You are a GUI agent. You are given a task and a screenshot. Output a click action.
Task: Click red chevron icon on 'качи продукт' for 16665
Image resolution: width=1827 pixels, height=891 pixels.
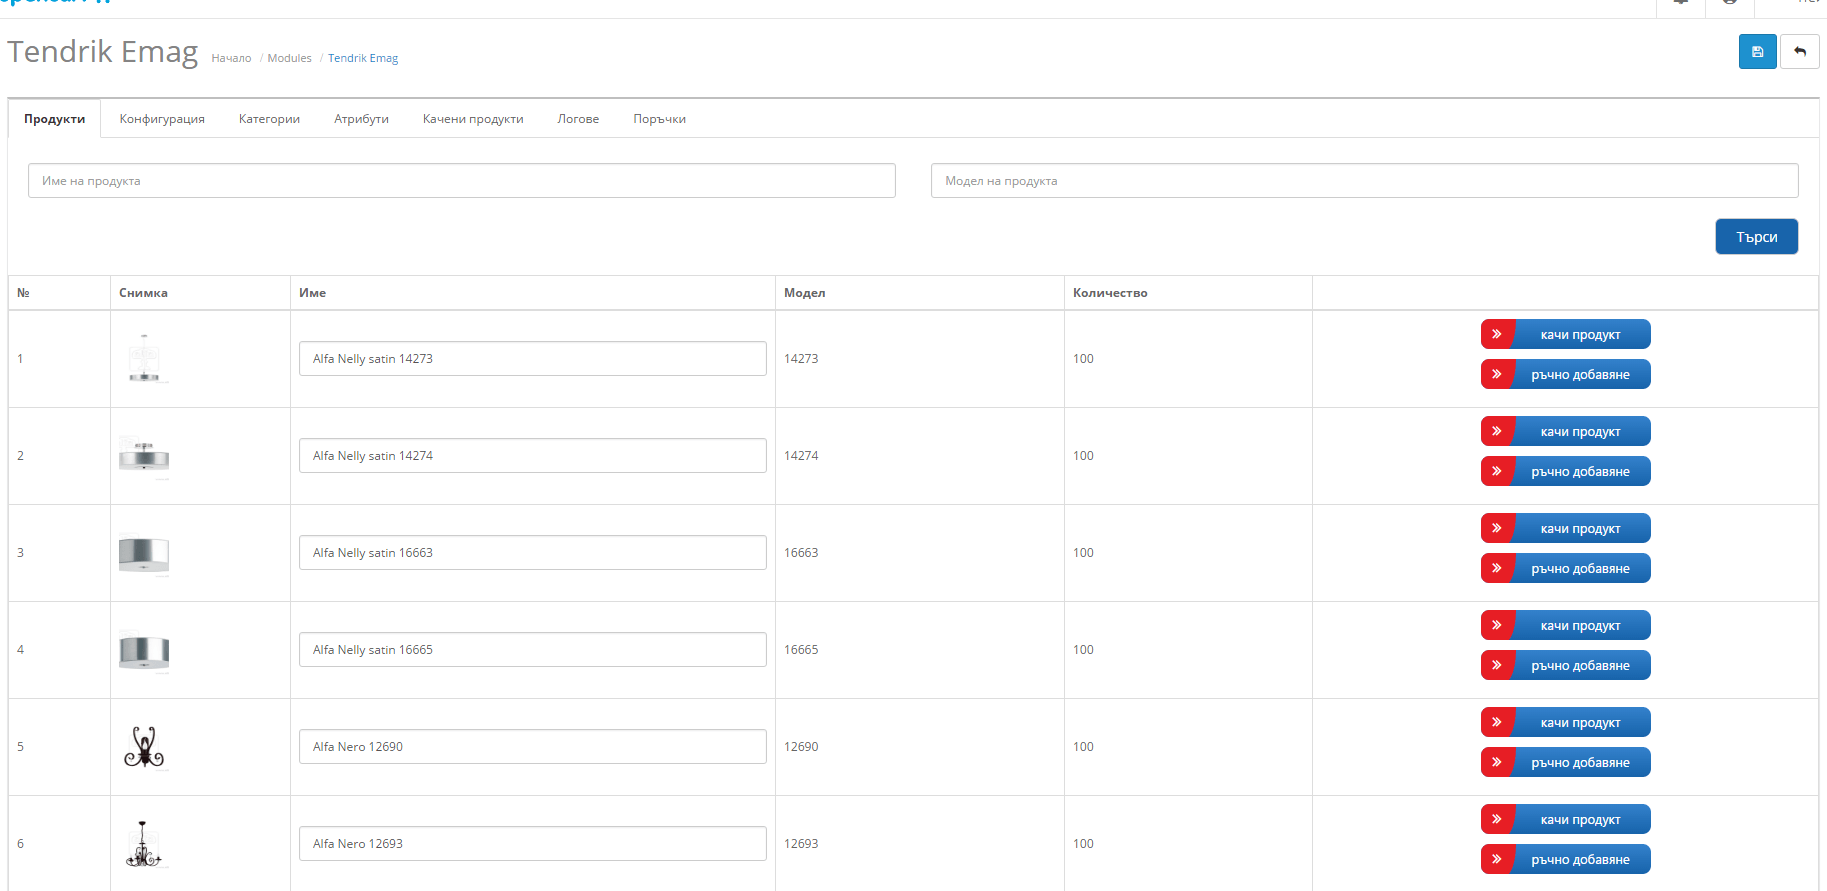[x=1497, y=625]
